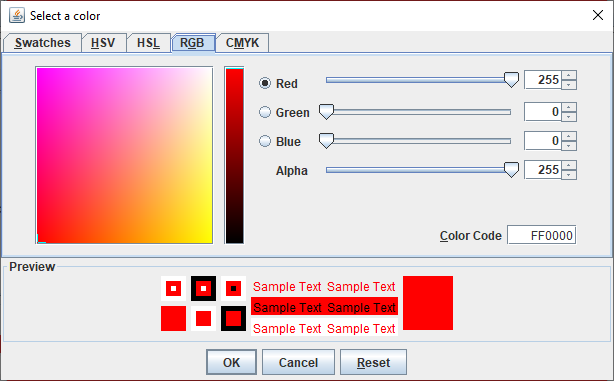Click the vertical red brightness strip
Screen dimensions: 614x381
tap(234, 155)
